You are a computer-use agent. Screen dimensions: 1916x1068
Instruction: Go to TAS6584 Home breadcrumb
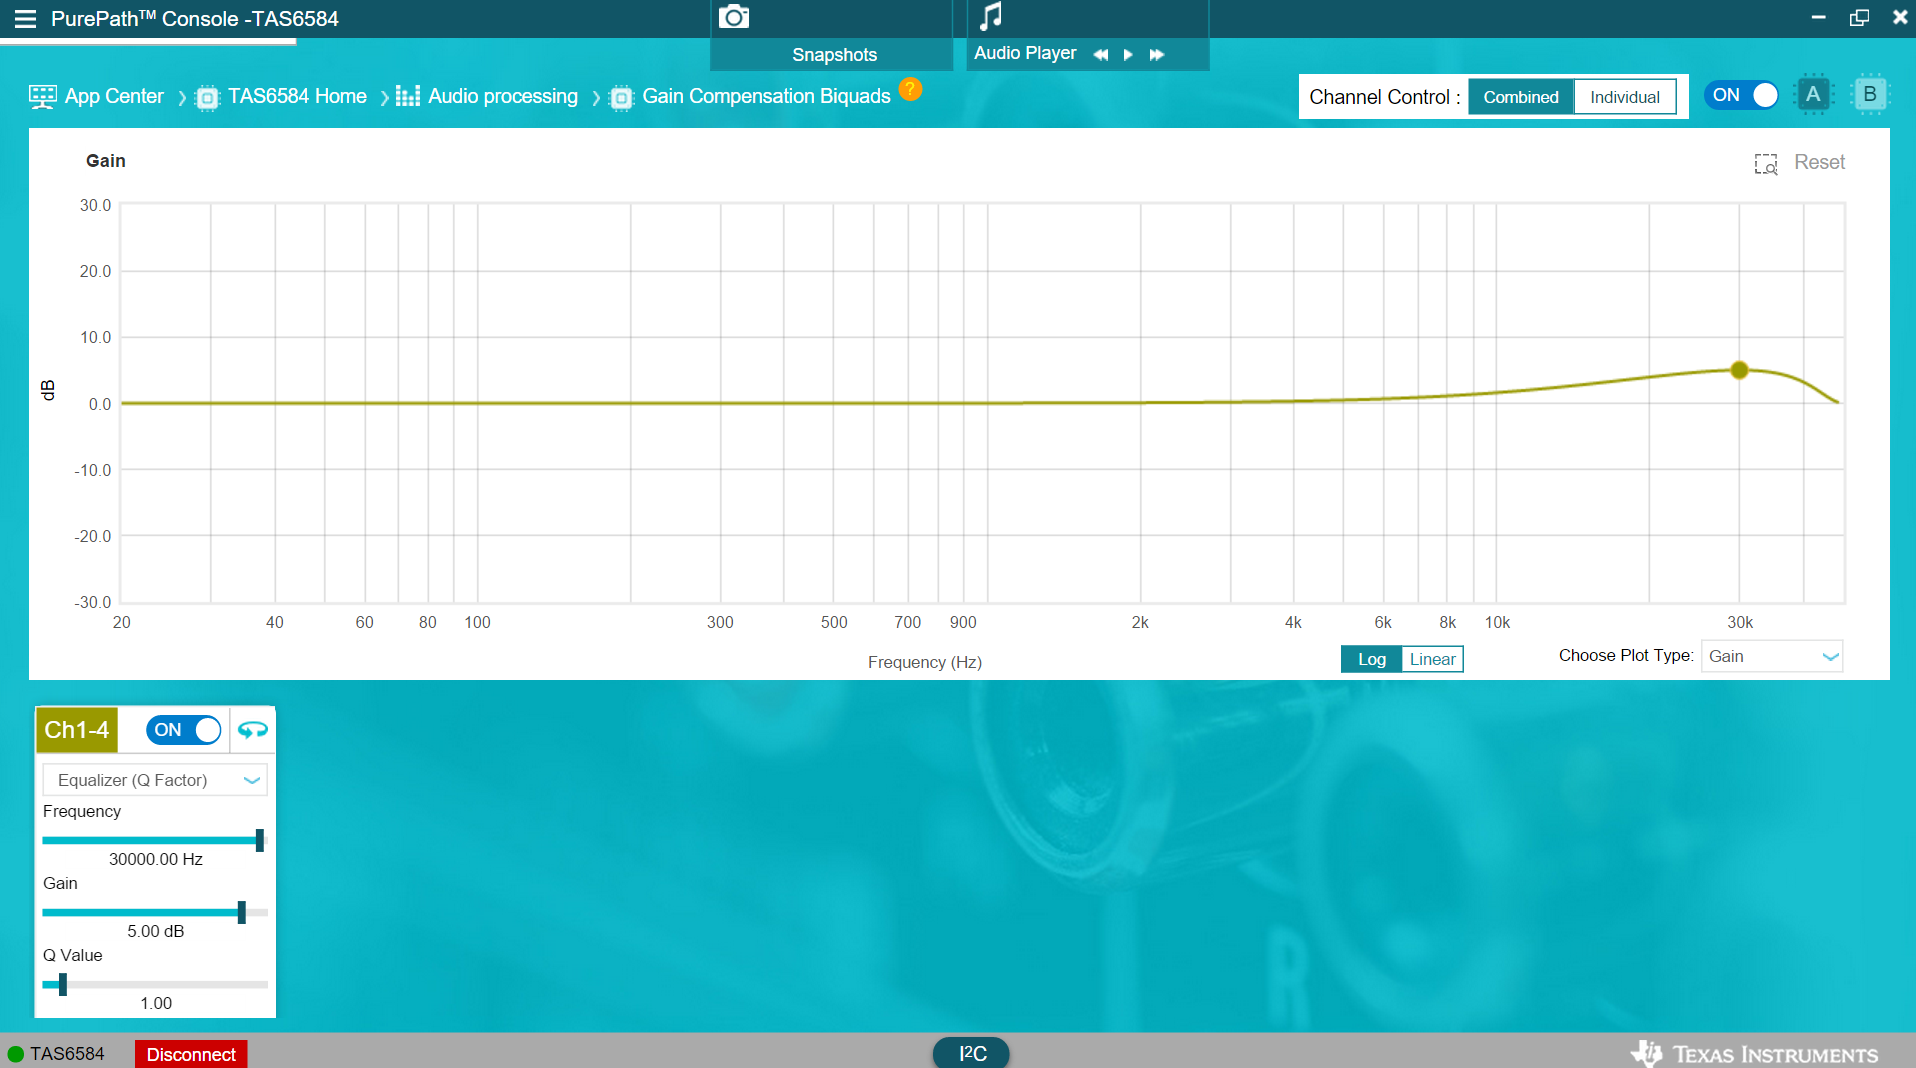297,96
